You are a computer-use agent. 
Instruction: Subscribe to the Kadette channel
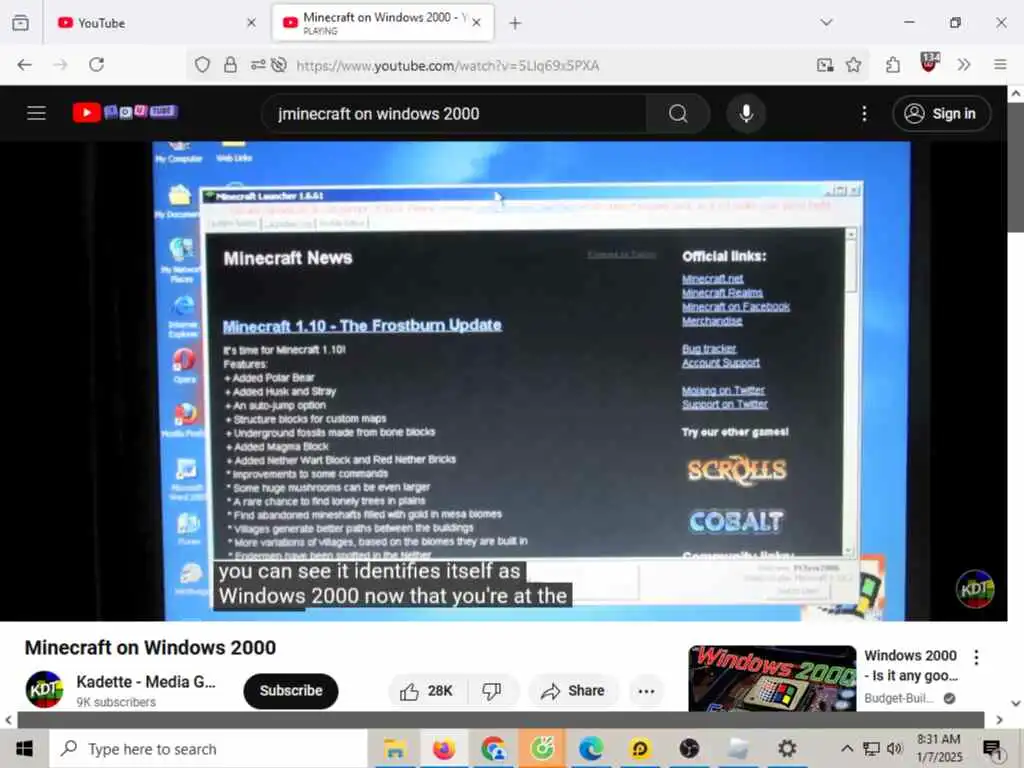(291, 691)
